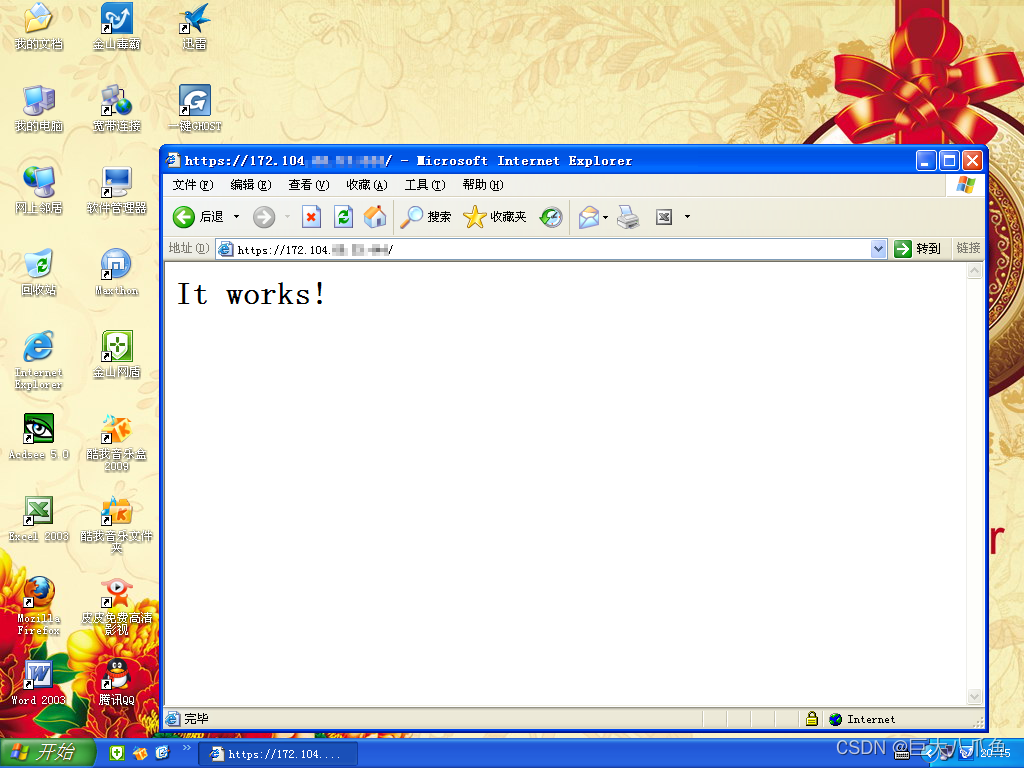
Task: Stop loading with the red X icon
Action: click(312, 217)
